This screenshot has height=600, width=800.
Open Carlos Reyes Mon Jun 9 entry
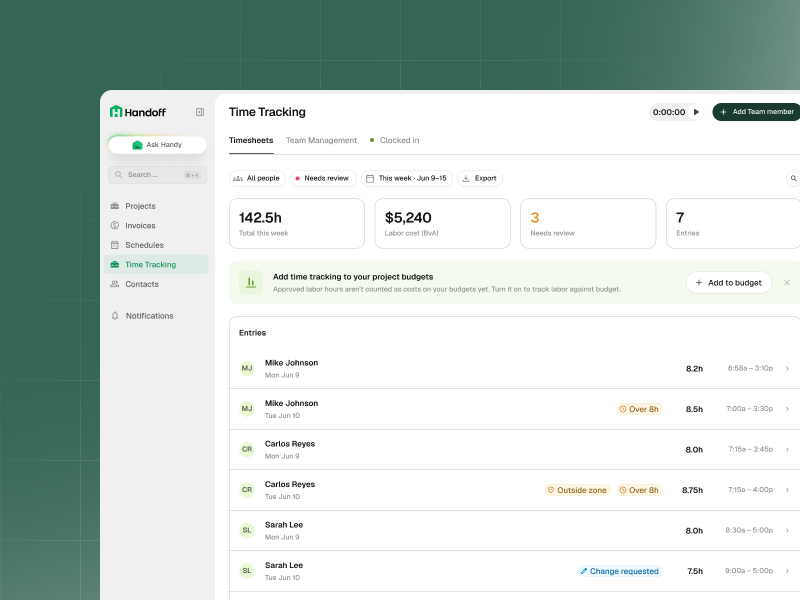point(515,449)
